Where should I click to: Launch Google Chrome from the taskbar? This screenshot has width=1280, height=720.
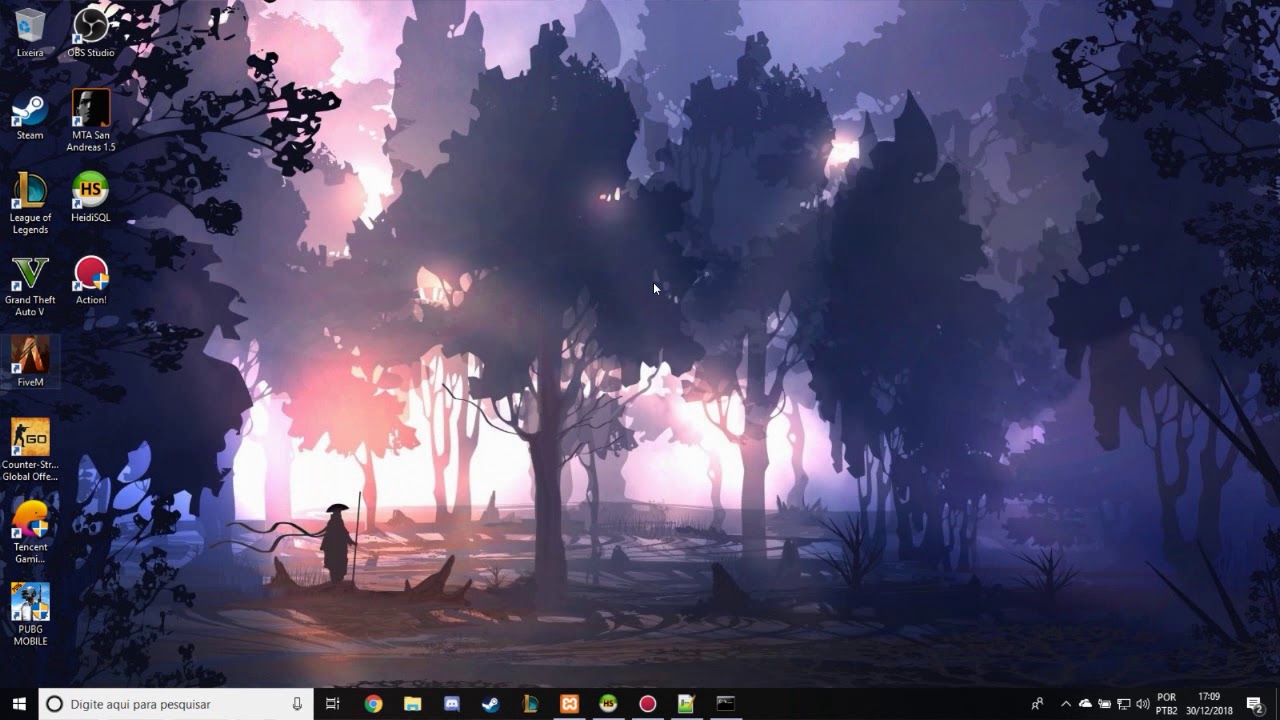(373, 704)
